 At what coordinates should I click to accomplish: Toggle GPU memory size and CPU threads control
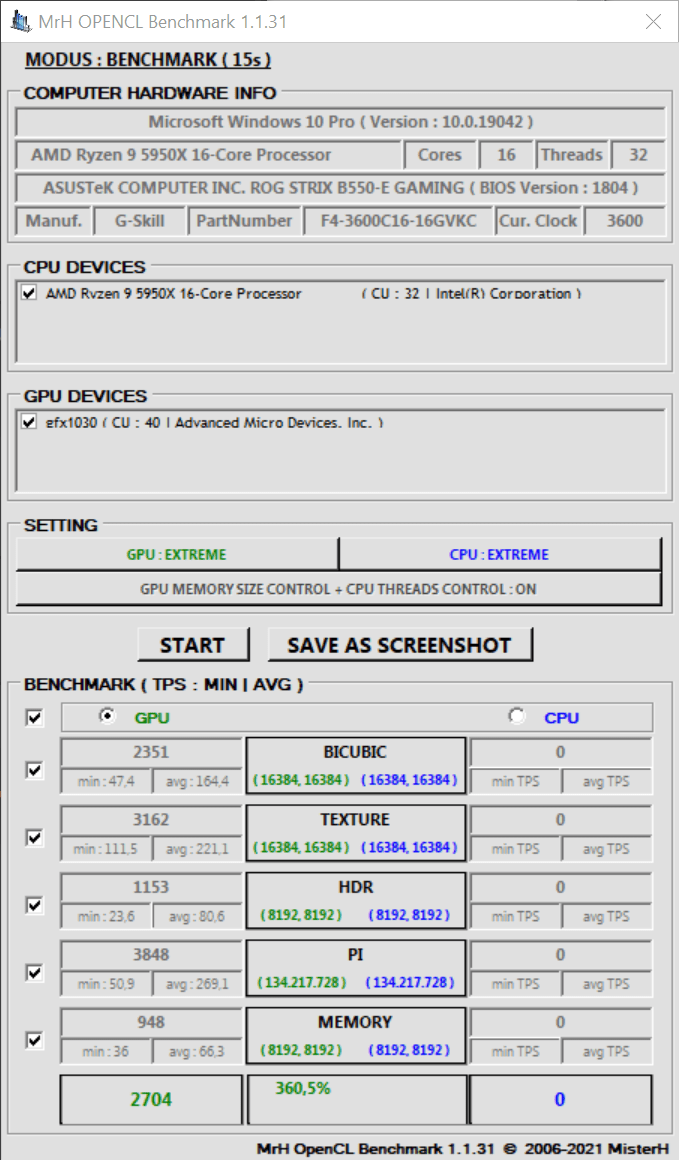[338, 590]
